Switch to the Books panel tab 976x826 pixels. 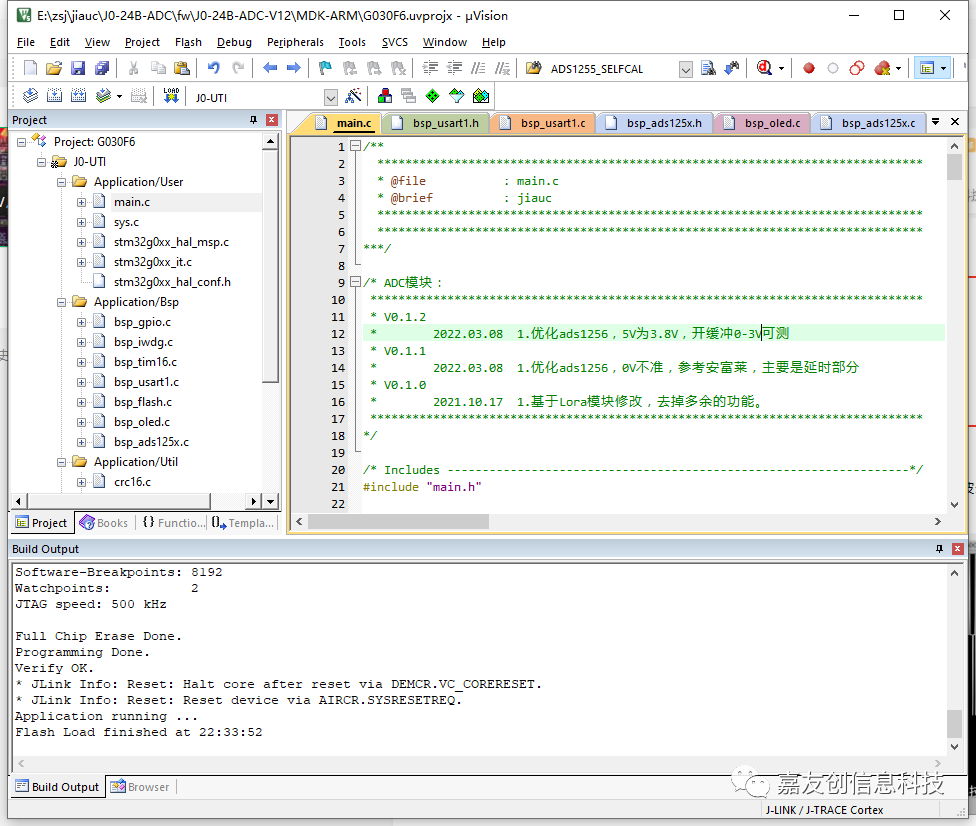click(x=104, y=522)
